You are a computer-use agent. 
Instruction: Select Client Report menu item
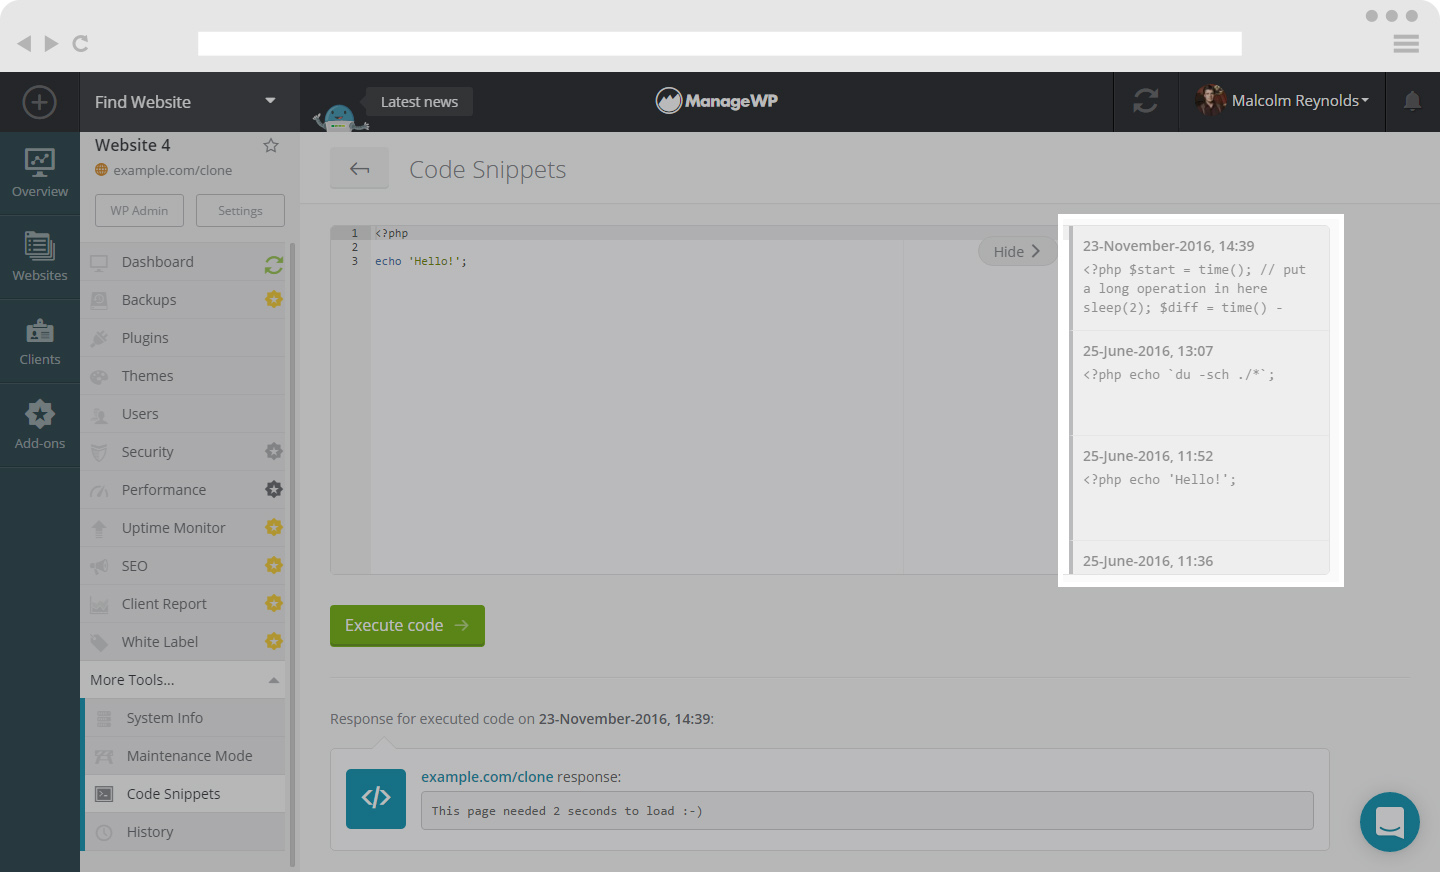pos(183,604)
